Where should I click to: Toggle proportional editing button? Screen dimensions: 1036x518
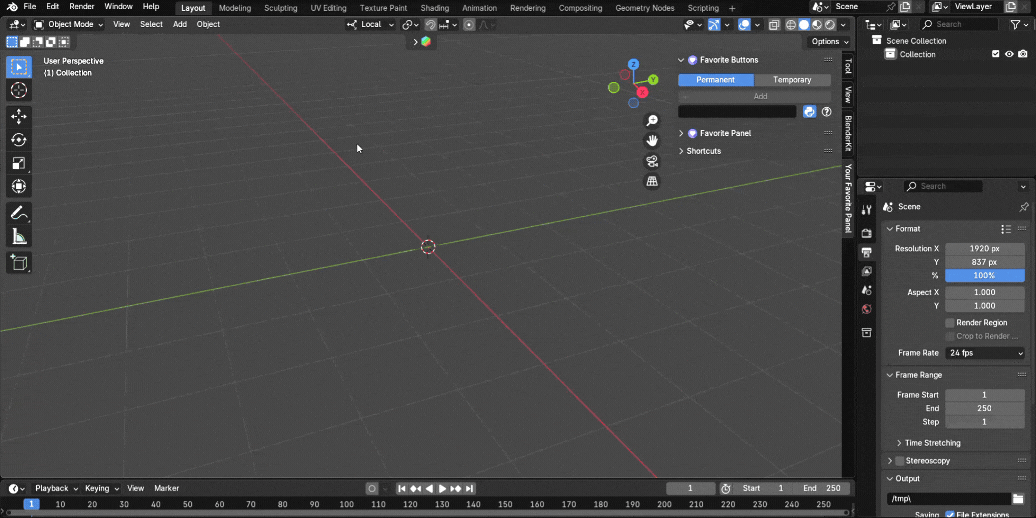click(468, 24)
